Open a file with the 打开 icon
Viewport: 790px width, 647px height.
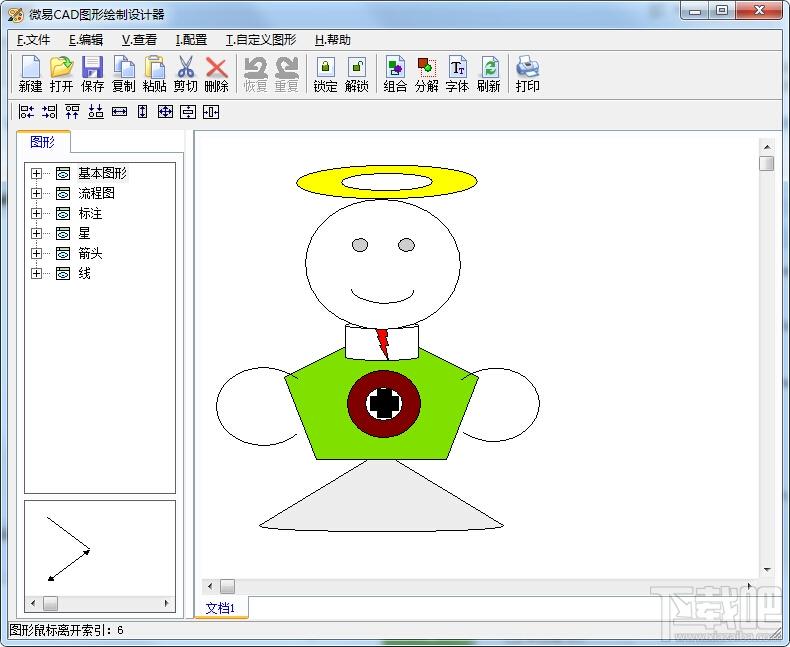[61, 74]
